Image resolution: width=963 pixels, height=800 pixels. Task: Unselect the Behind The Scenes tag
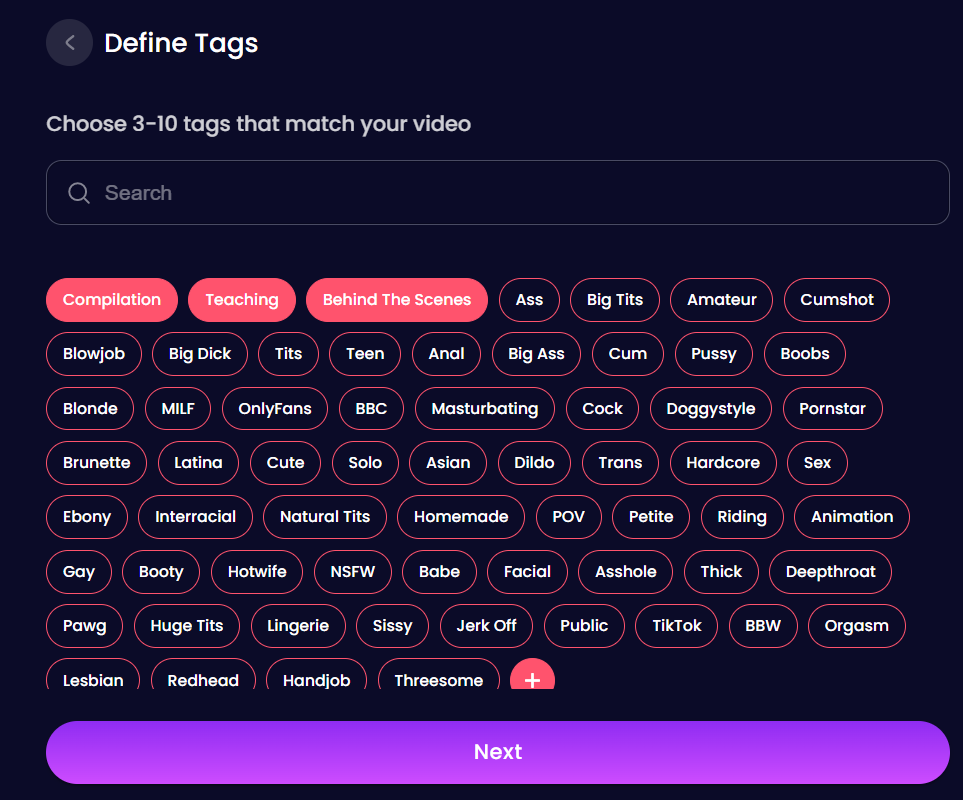click(397, 300)
